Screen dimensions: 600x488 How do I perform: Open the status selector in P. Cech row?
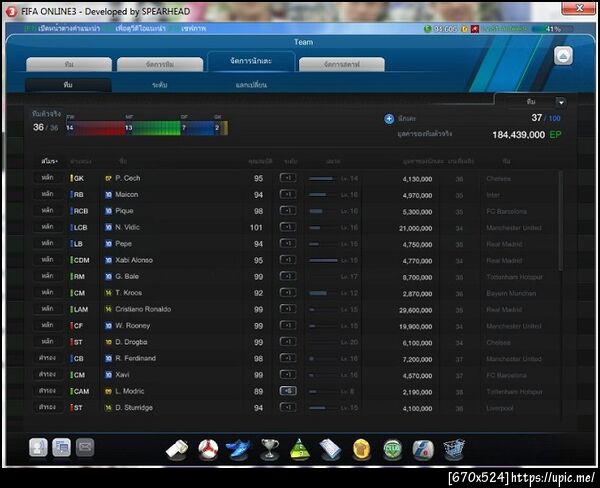pos(48,178)
